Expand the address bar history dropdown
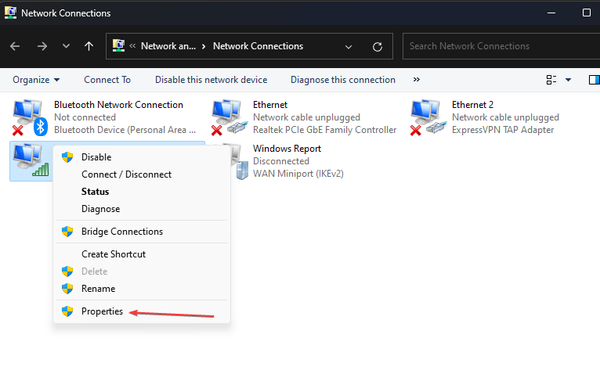Screen dimensions: 600x392 tap(348, 47)
